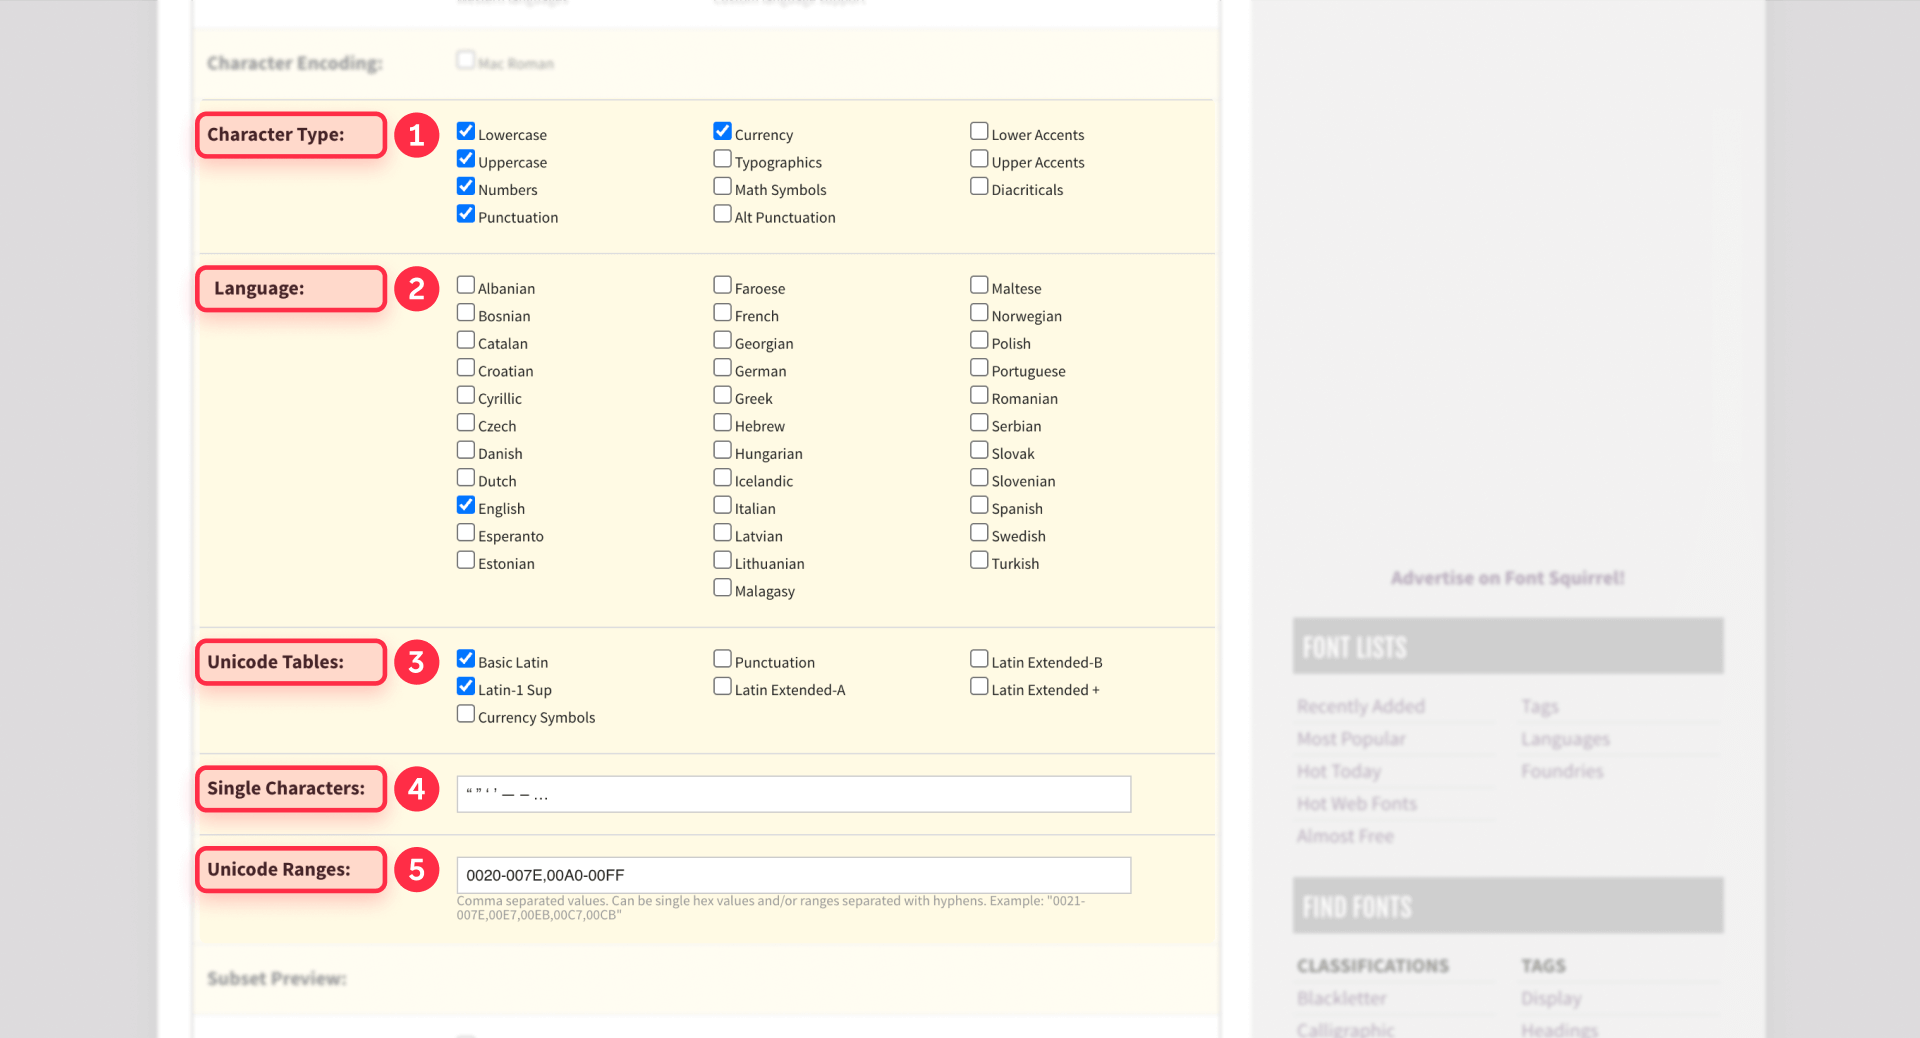The width and height of the screenshot is (1920, 1038).
Task: Select the Spanish language option
Action: click(978, 504)
